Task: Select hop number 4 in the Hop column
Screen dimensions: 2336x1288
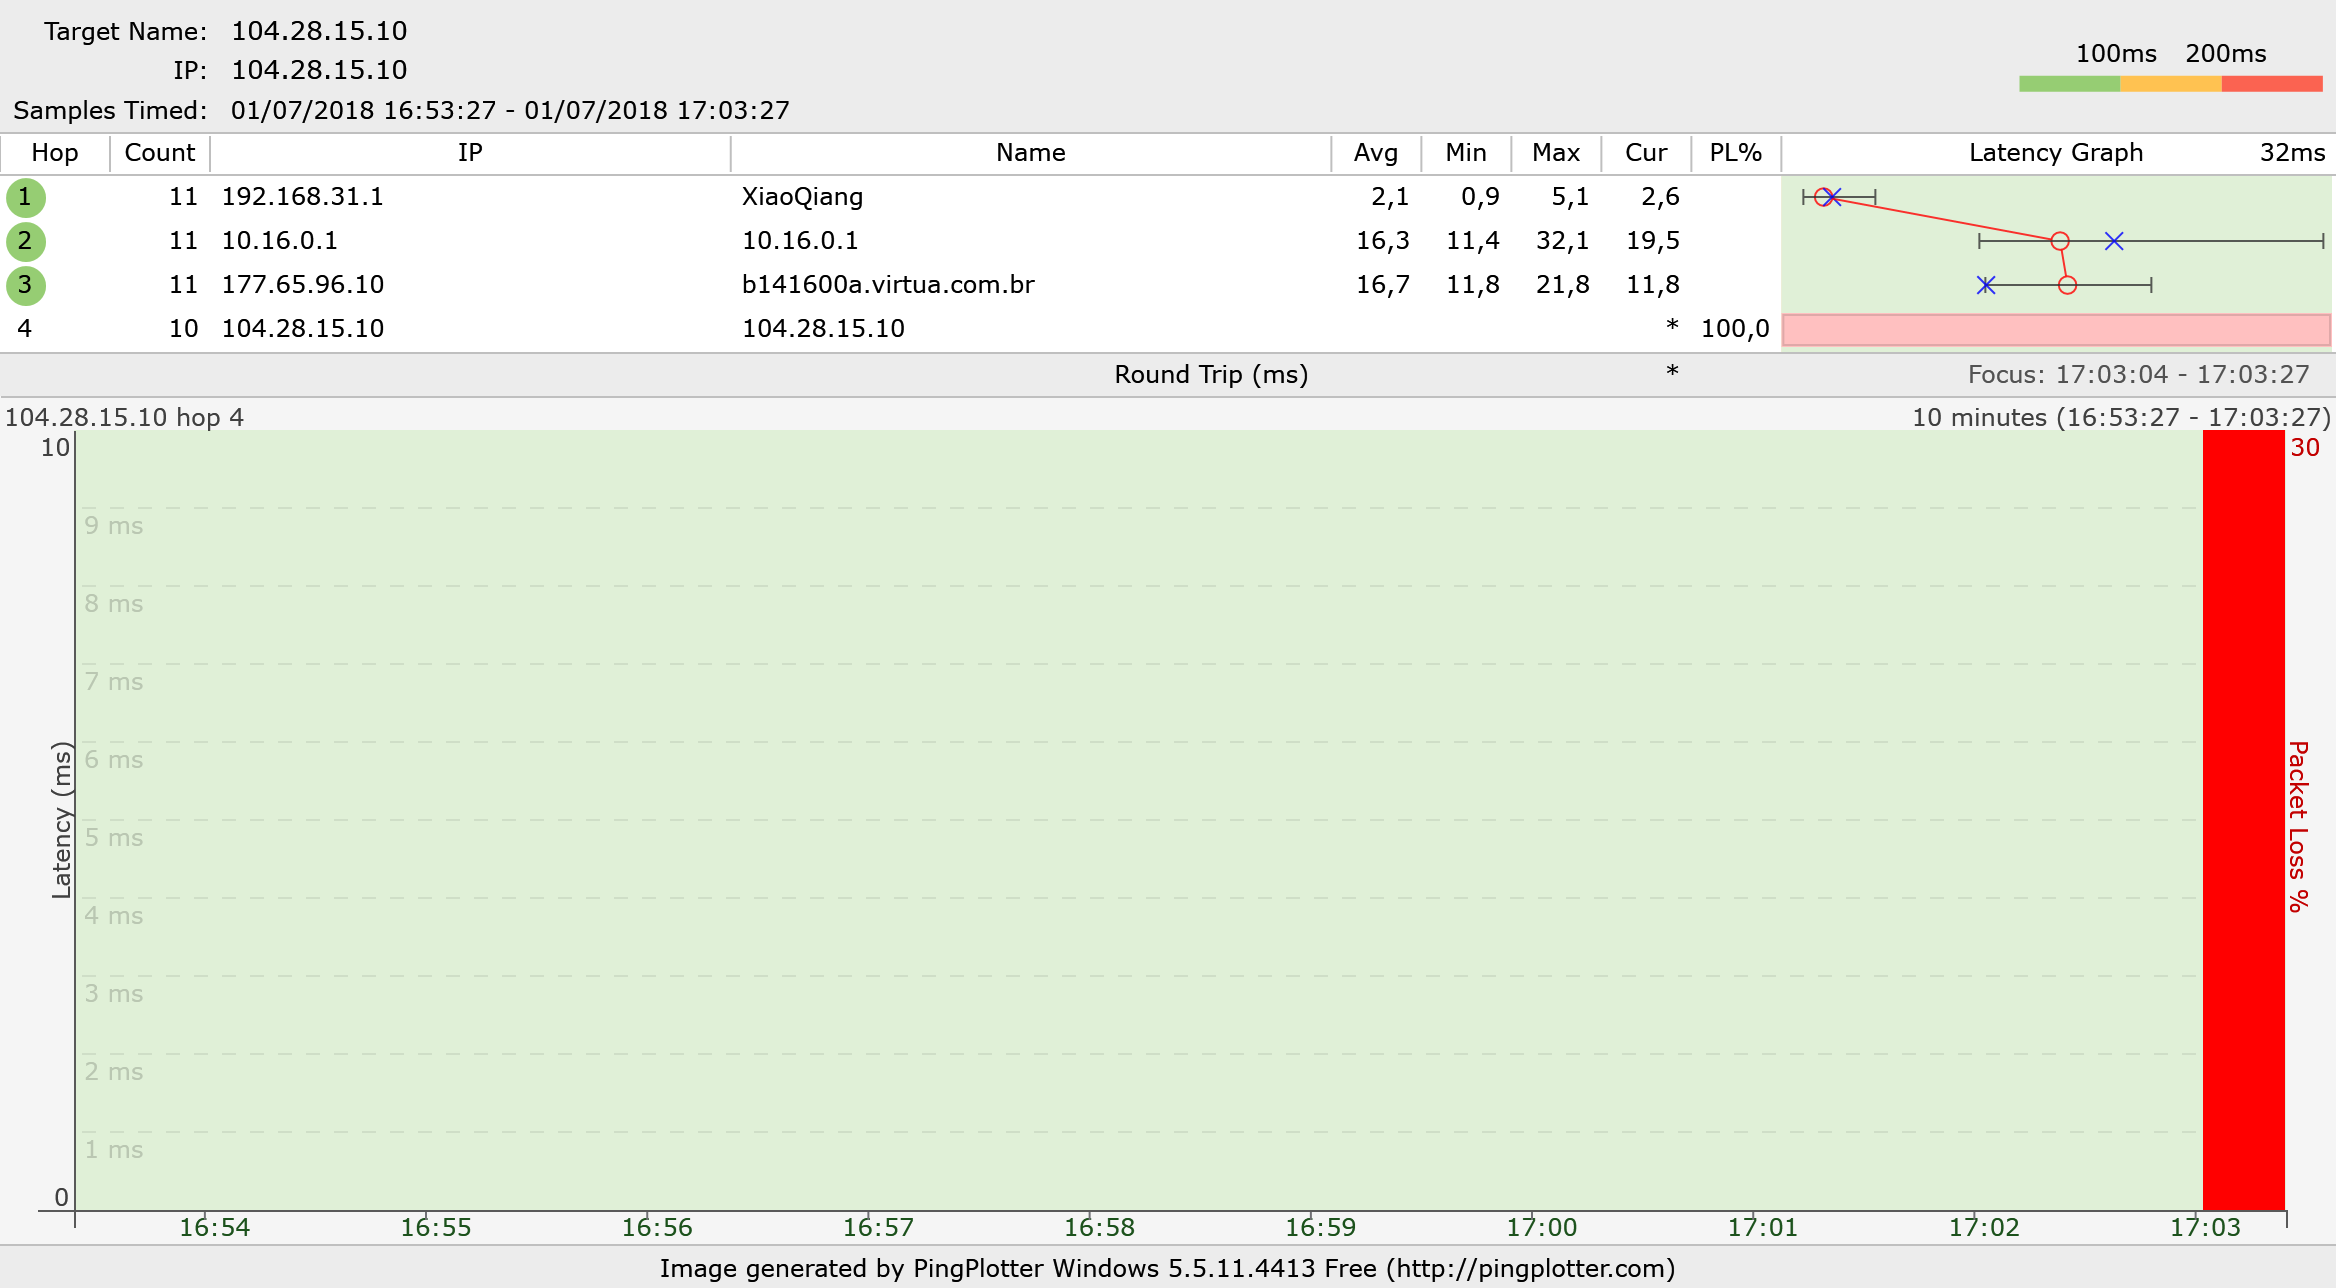Action: coord(25,329)
